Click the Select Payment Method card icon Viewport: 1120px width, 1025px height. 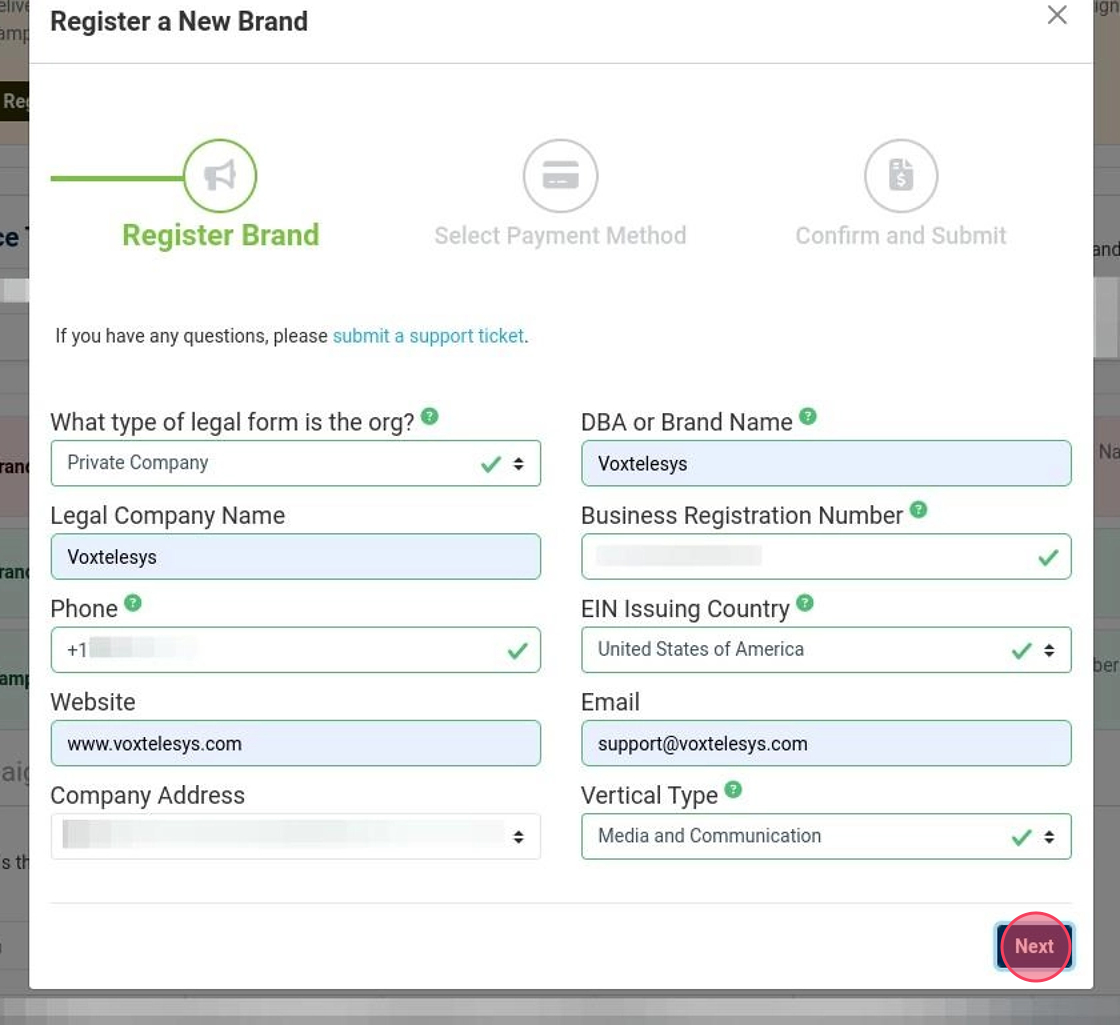click(560, 176)
